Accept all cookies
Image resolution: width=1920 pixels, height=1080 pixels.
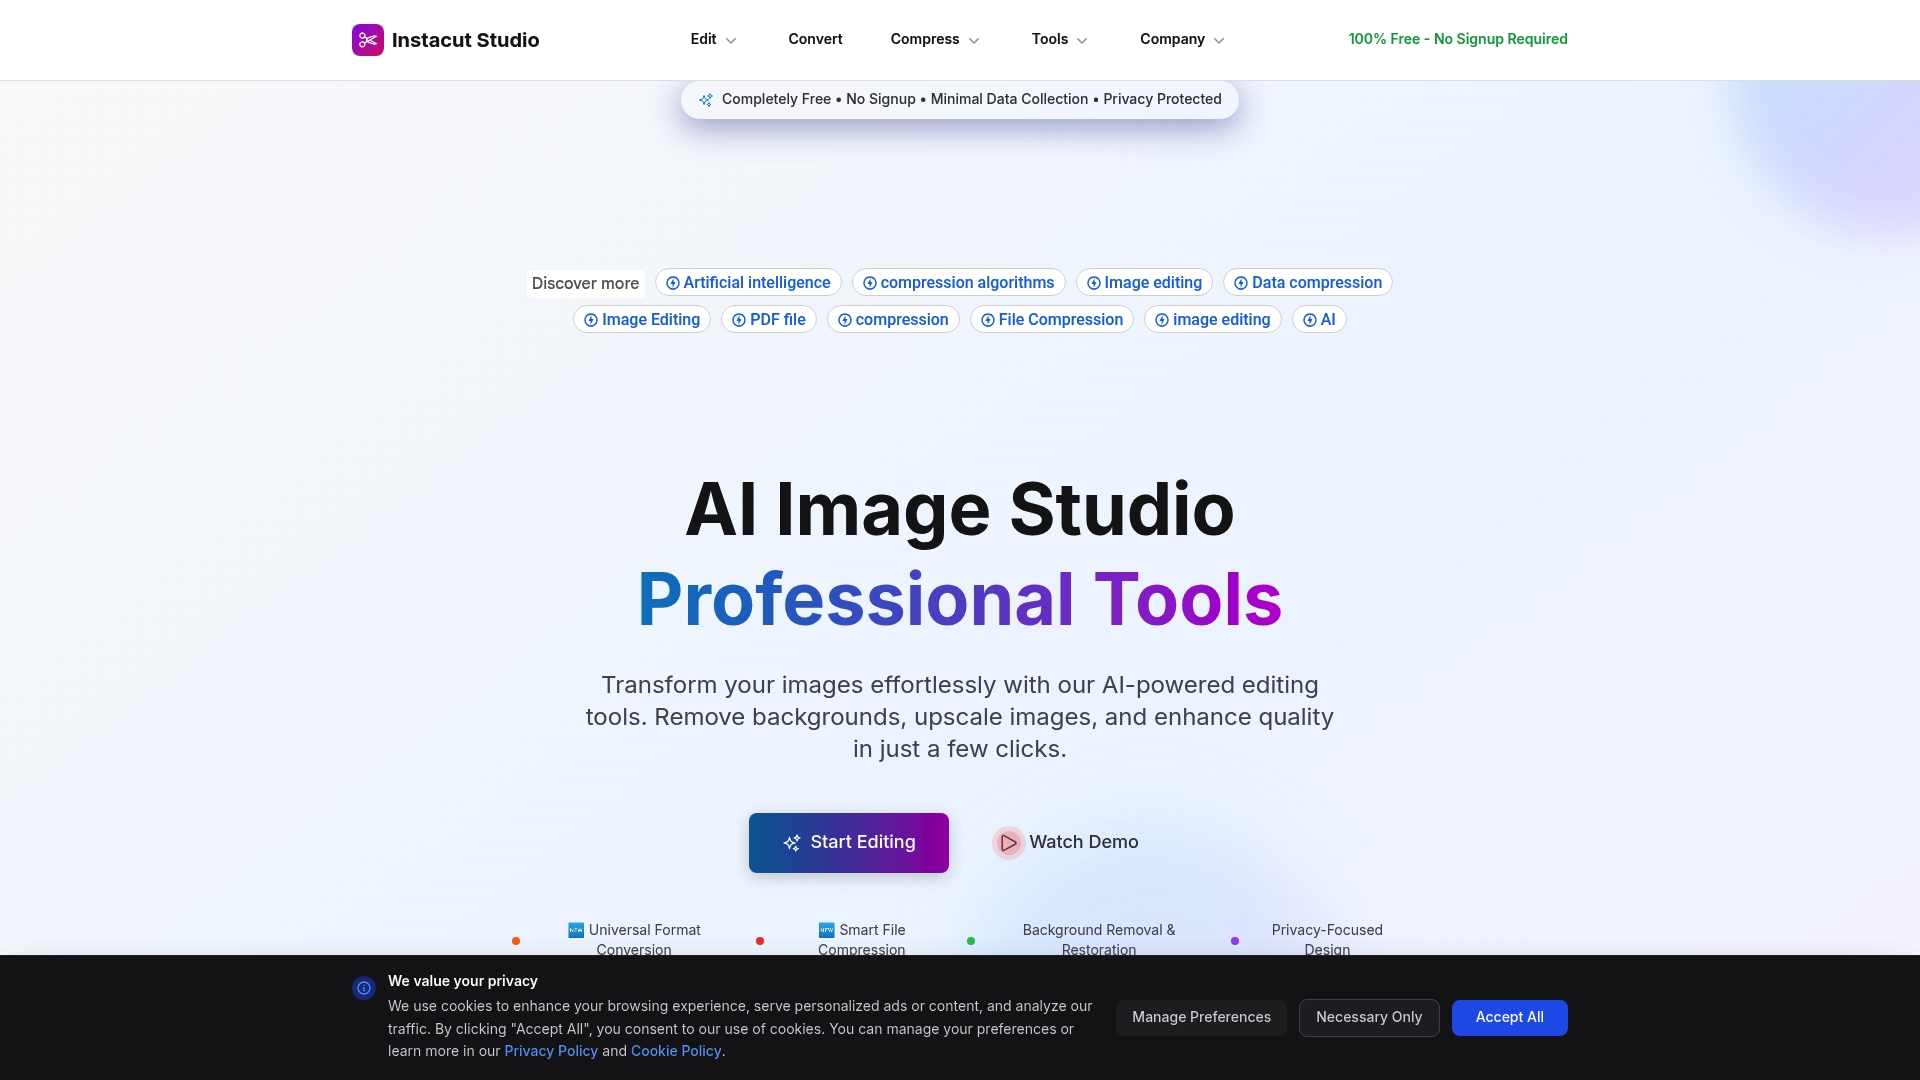[x=1510, y=1017]
